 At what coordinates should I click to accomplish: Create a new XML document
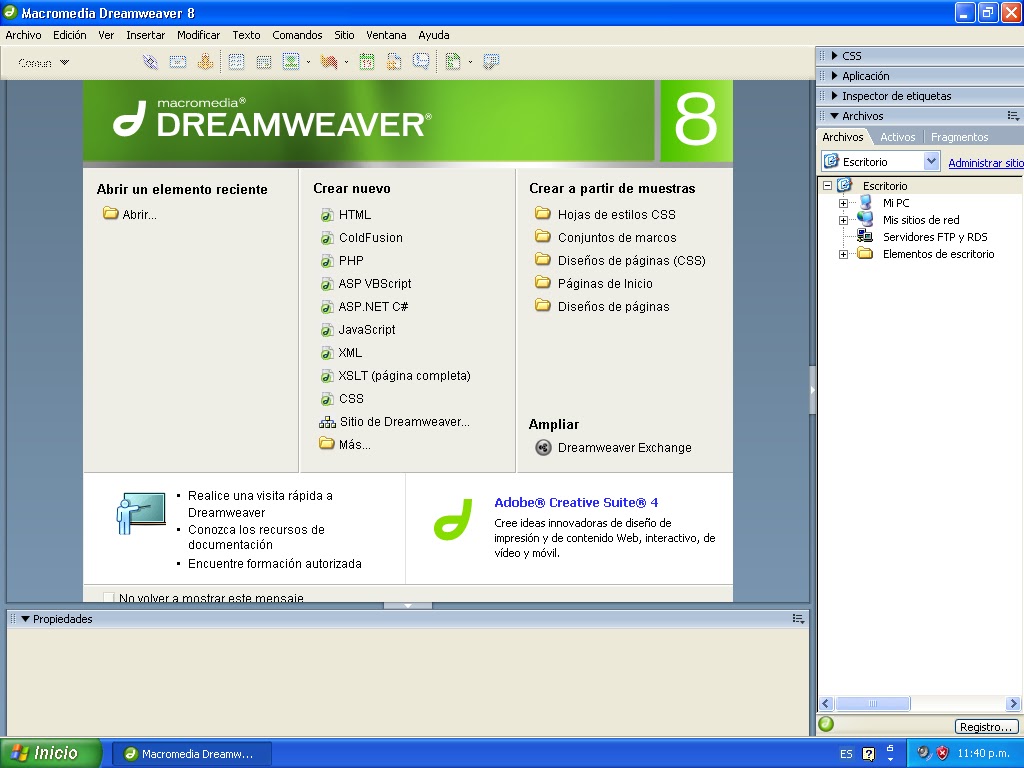342,353
